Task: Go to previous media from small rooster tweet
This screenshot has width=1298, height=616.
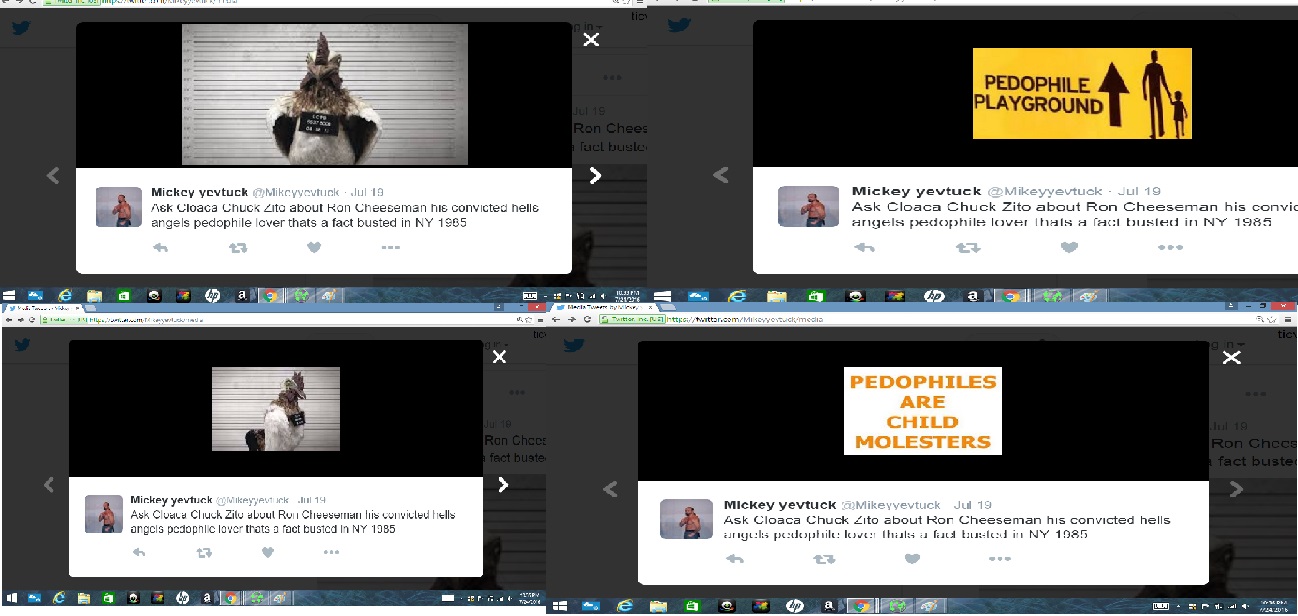Action: 48,485
